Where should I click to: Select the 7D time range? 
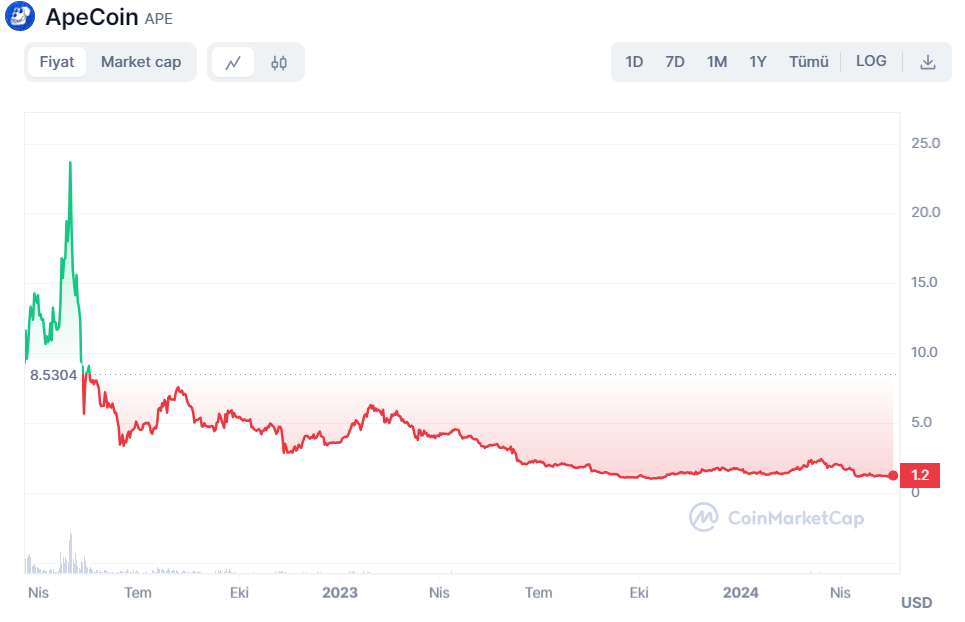point(675,62)
